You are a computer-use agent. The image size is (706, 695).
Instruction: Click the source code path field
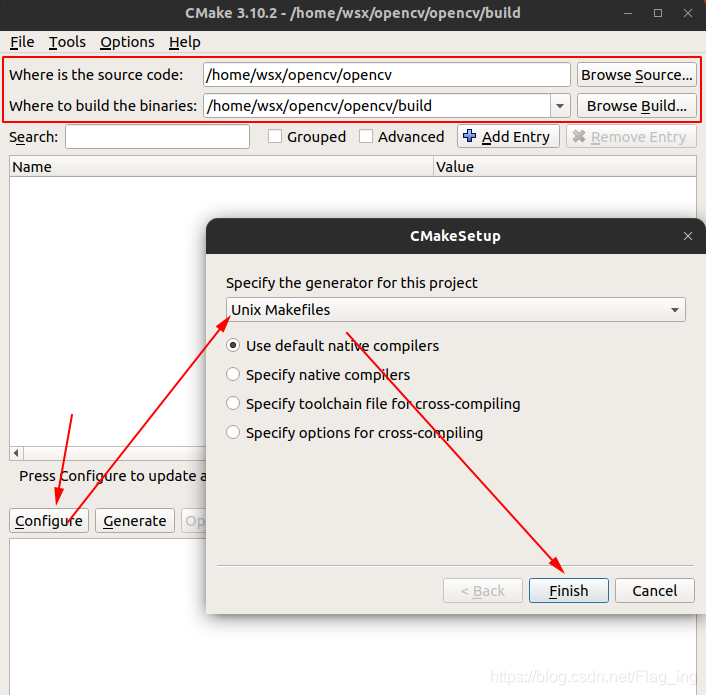point(387,75)
